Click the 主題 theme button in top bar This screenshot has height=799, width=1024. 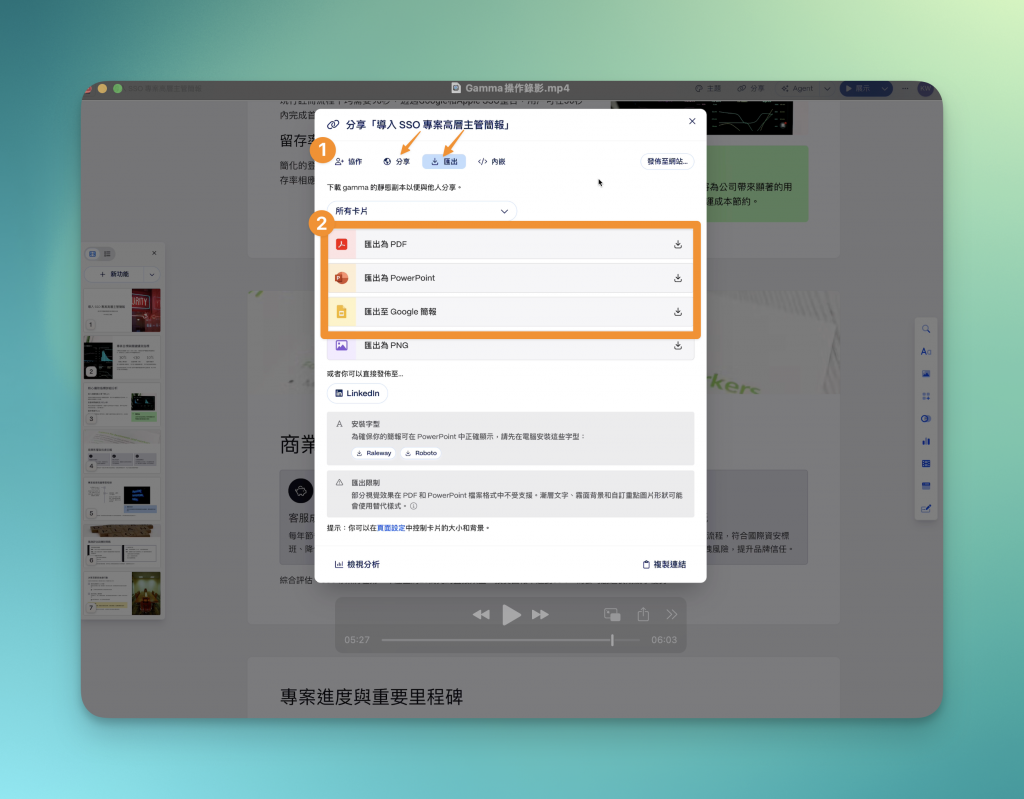(708, 89)
